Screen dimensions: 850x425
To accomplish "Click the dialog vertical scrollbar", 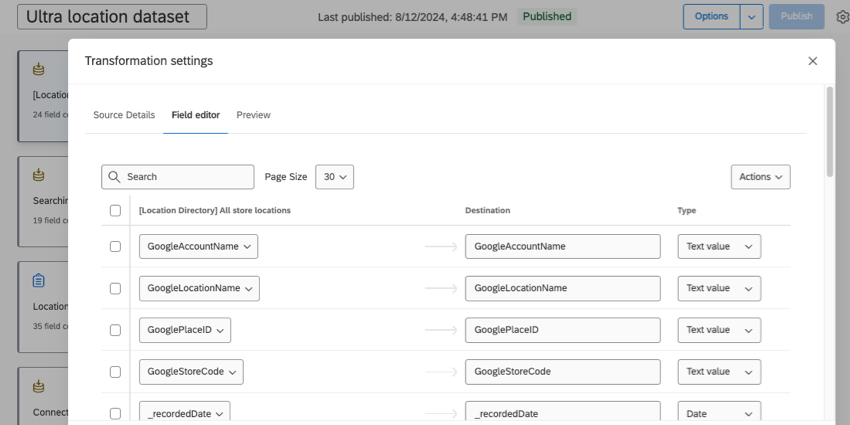I will coord(830,131).
